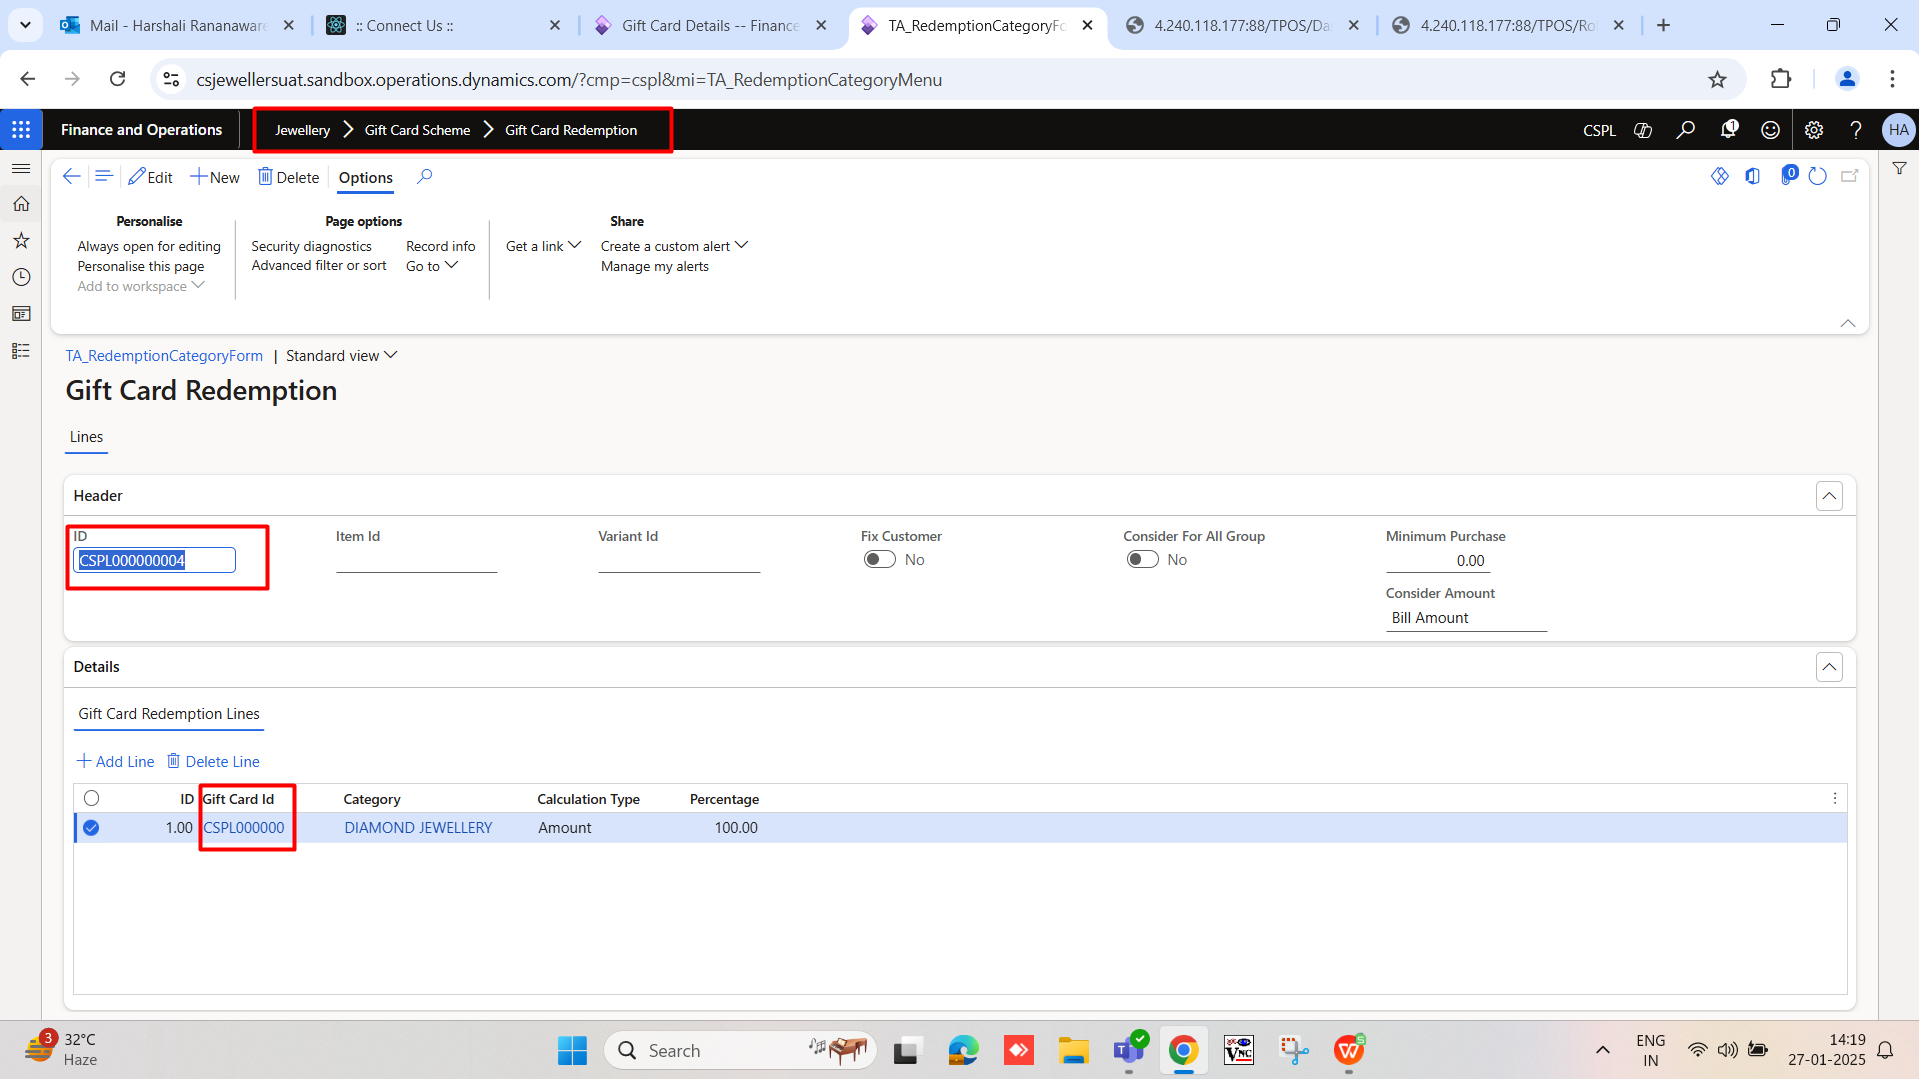The width and height of the screenshot is (1919, 1079).
Task: Go to Home in sidebar
Action: [21, 204]
